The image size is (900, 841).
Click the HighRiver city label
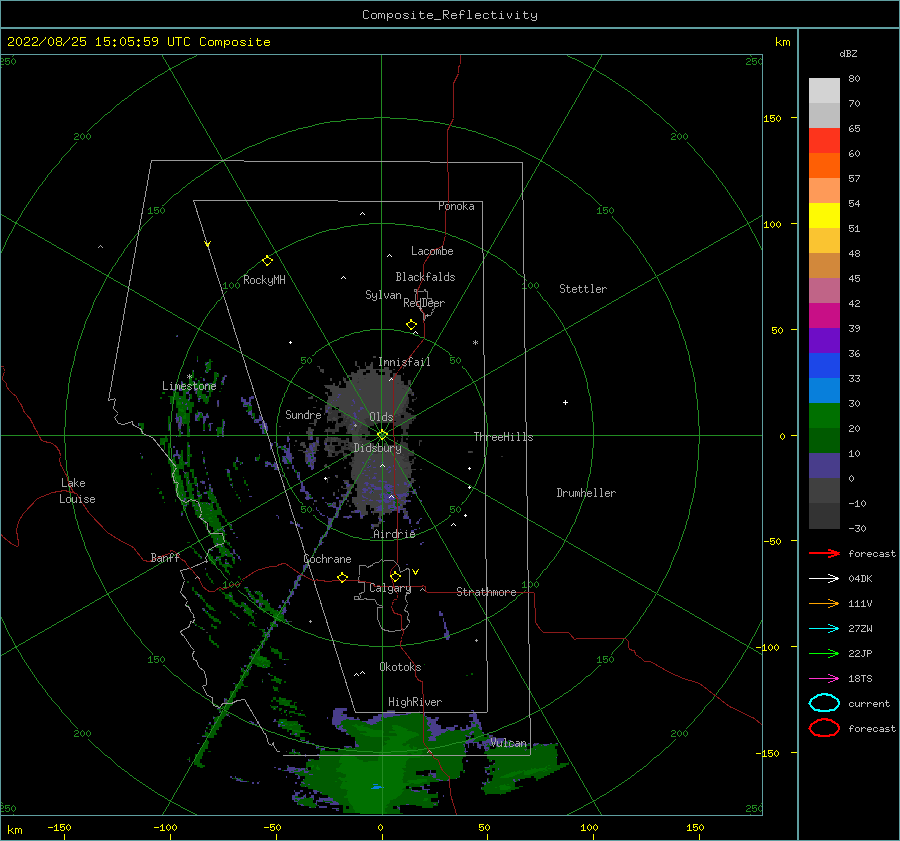pyautogui.click(x=415, y=702)
